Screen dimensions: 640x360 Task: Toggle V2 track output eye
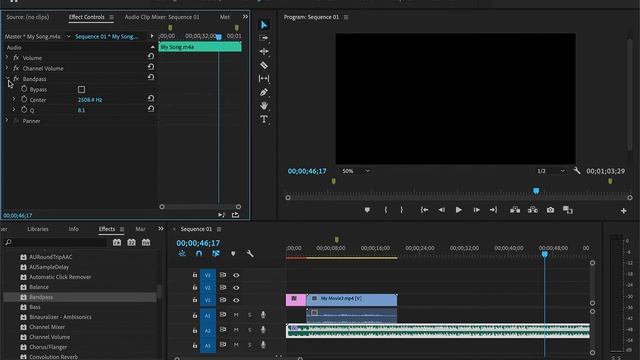236,287
